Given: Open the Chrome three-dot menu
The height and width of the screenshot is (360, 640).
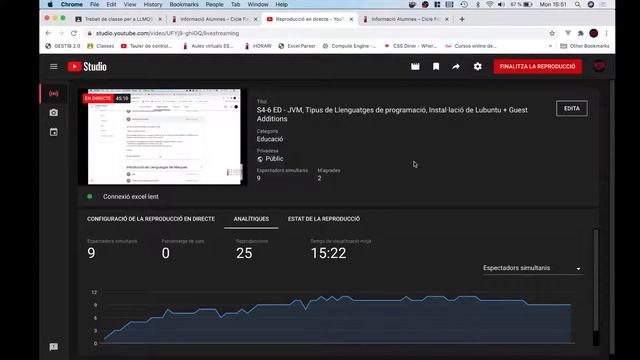Looking at the screenshot, I should [607, 33].
